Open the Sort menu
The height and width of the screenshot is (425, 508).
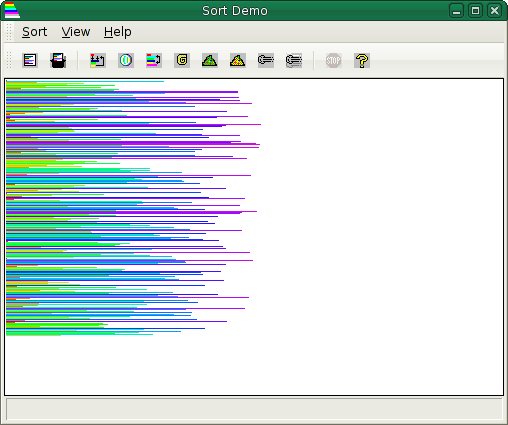34,32
